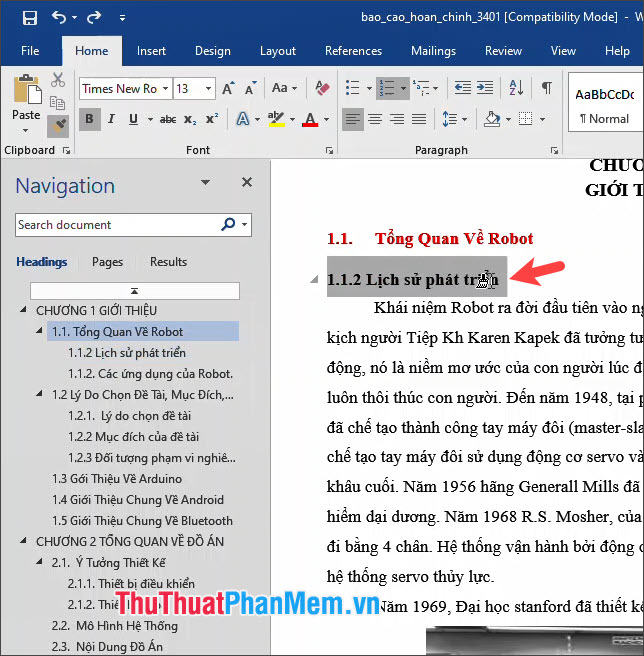This screenshot has width=644, height=656.
Task: Toggle Show/Hide paragraph marks
Action: [x=547, y=88]
